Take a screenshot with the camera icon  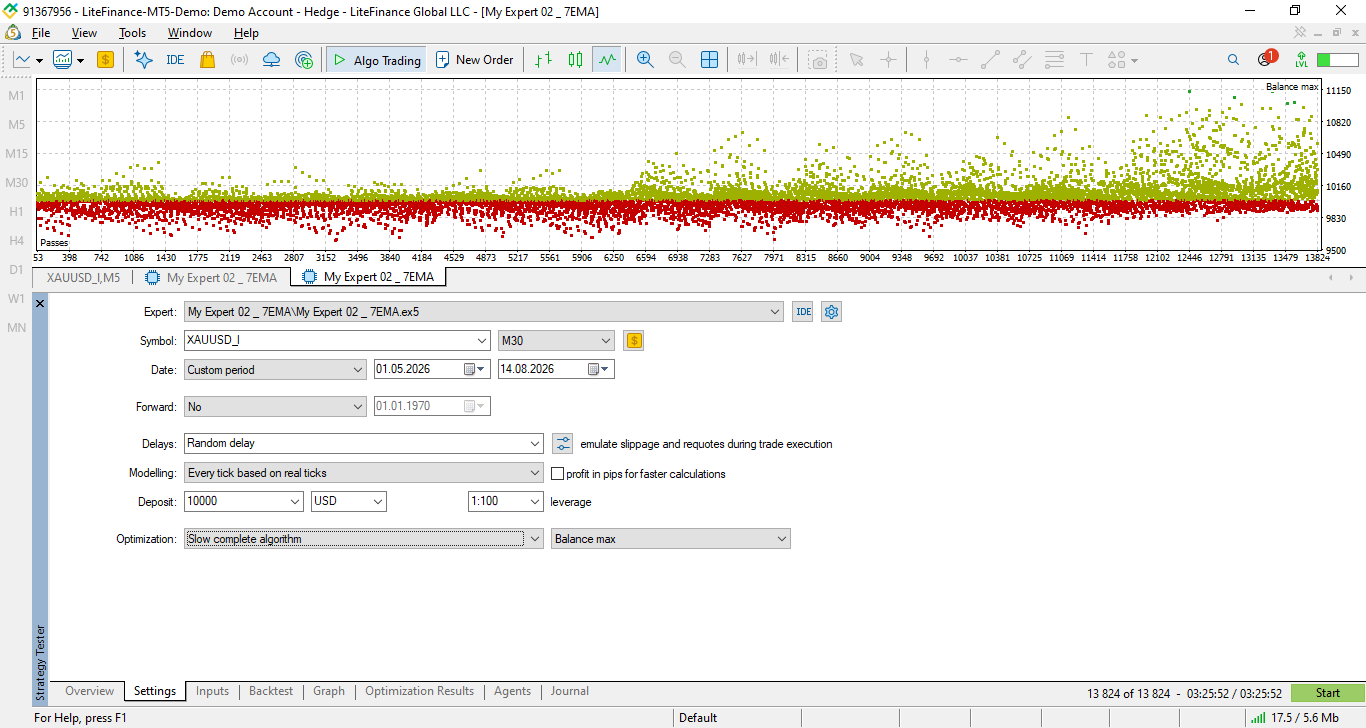coord(819,60)
